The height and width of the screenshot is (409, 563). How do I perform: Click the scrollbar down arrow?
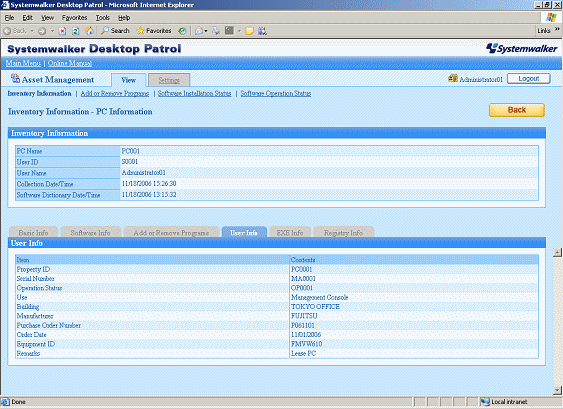pos(557,390)
